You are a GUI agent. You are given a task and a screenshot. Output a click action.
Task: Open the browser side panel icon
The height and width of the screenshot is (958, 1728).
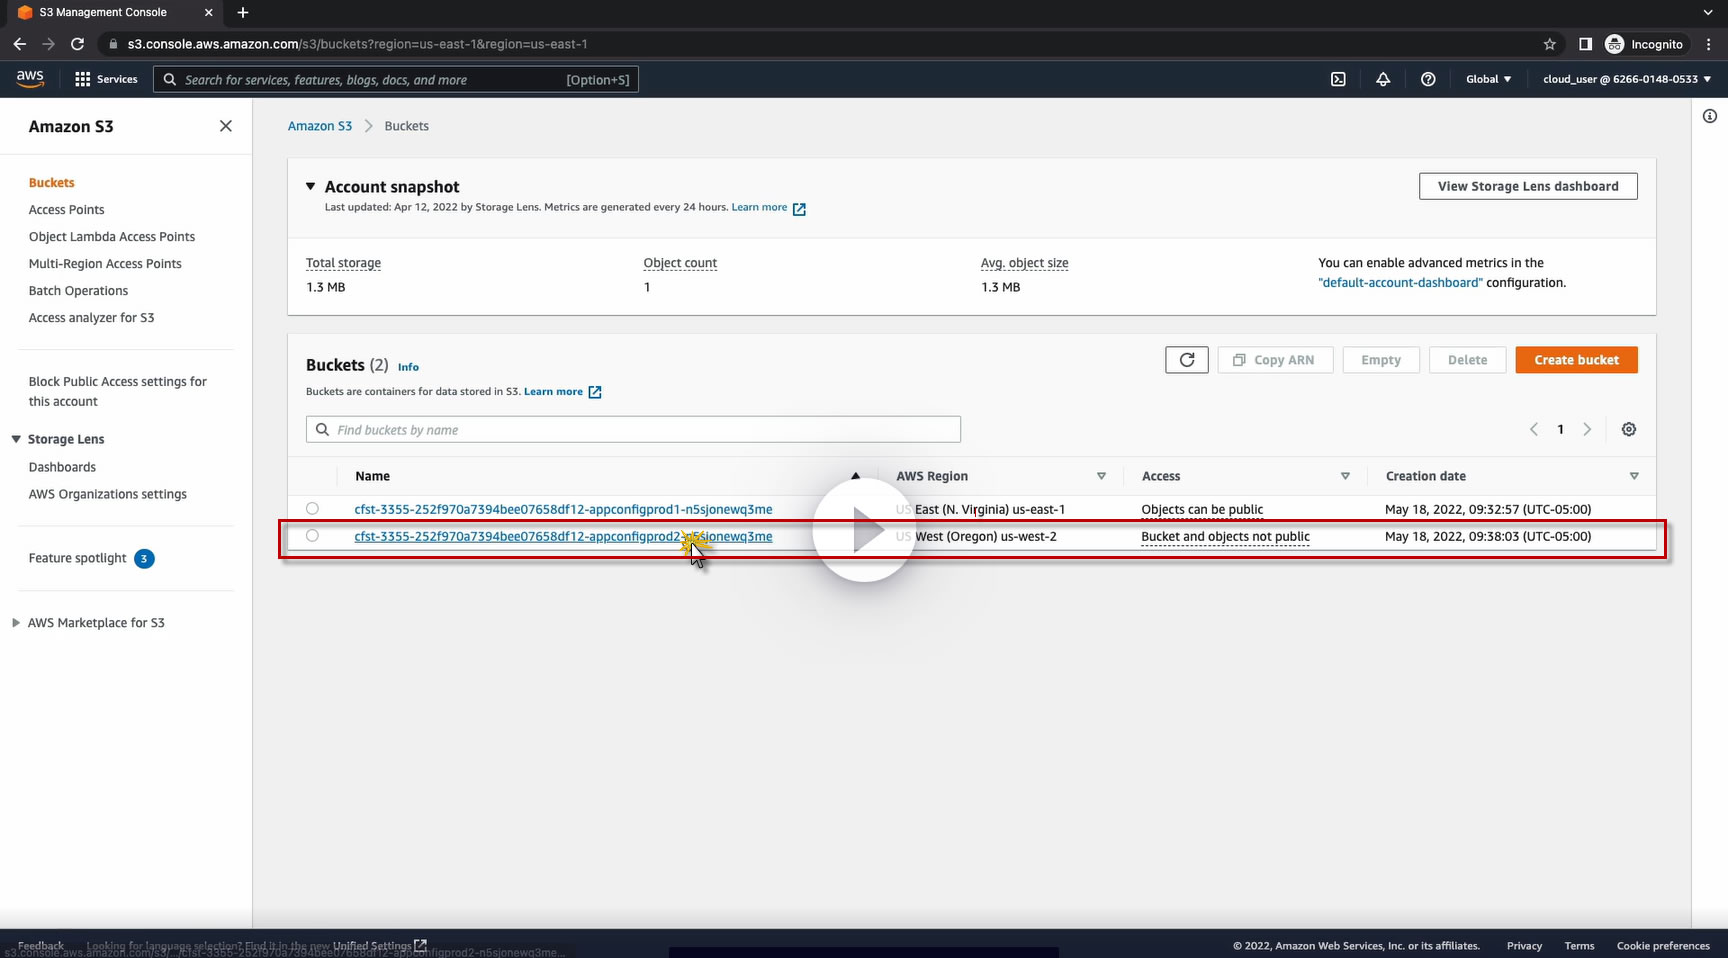point(1585,44)
